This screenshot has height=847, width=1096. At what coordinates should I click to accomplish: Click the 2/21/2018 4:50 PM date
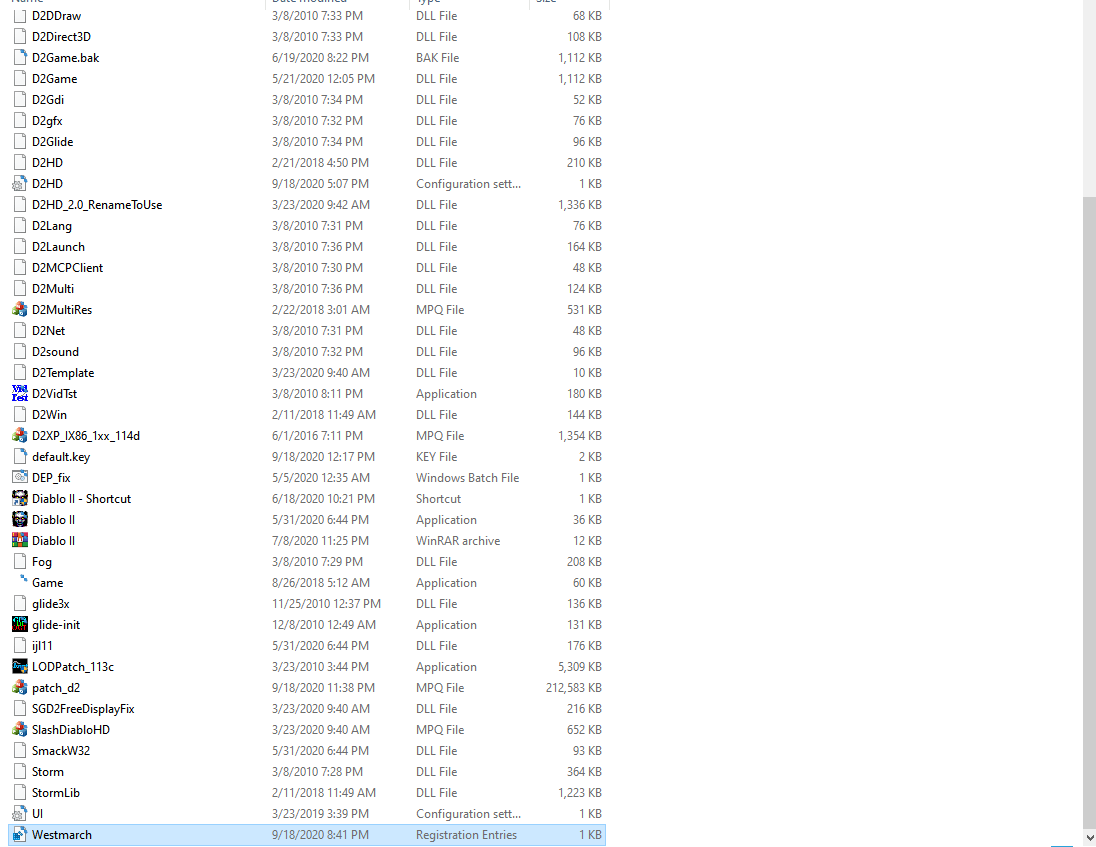point(320,162)
